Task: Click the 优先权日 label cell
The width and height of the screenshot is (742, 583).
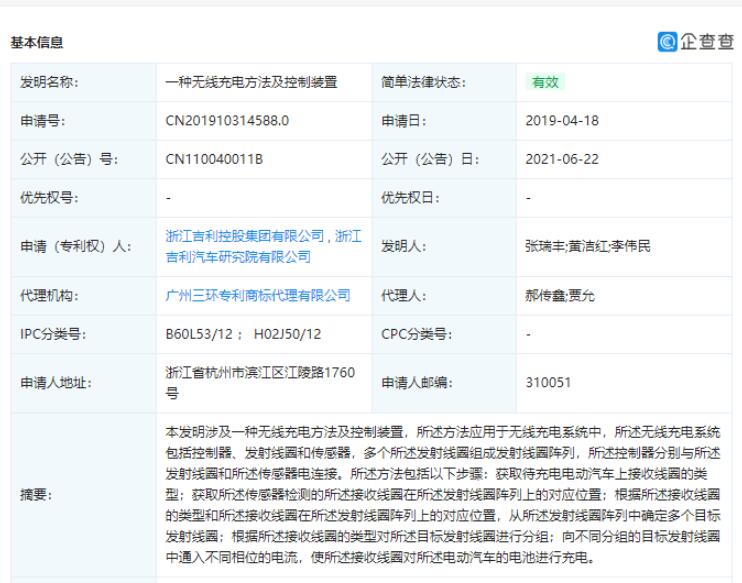Action: (444, 198)
